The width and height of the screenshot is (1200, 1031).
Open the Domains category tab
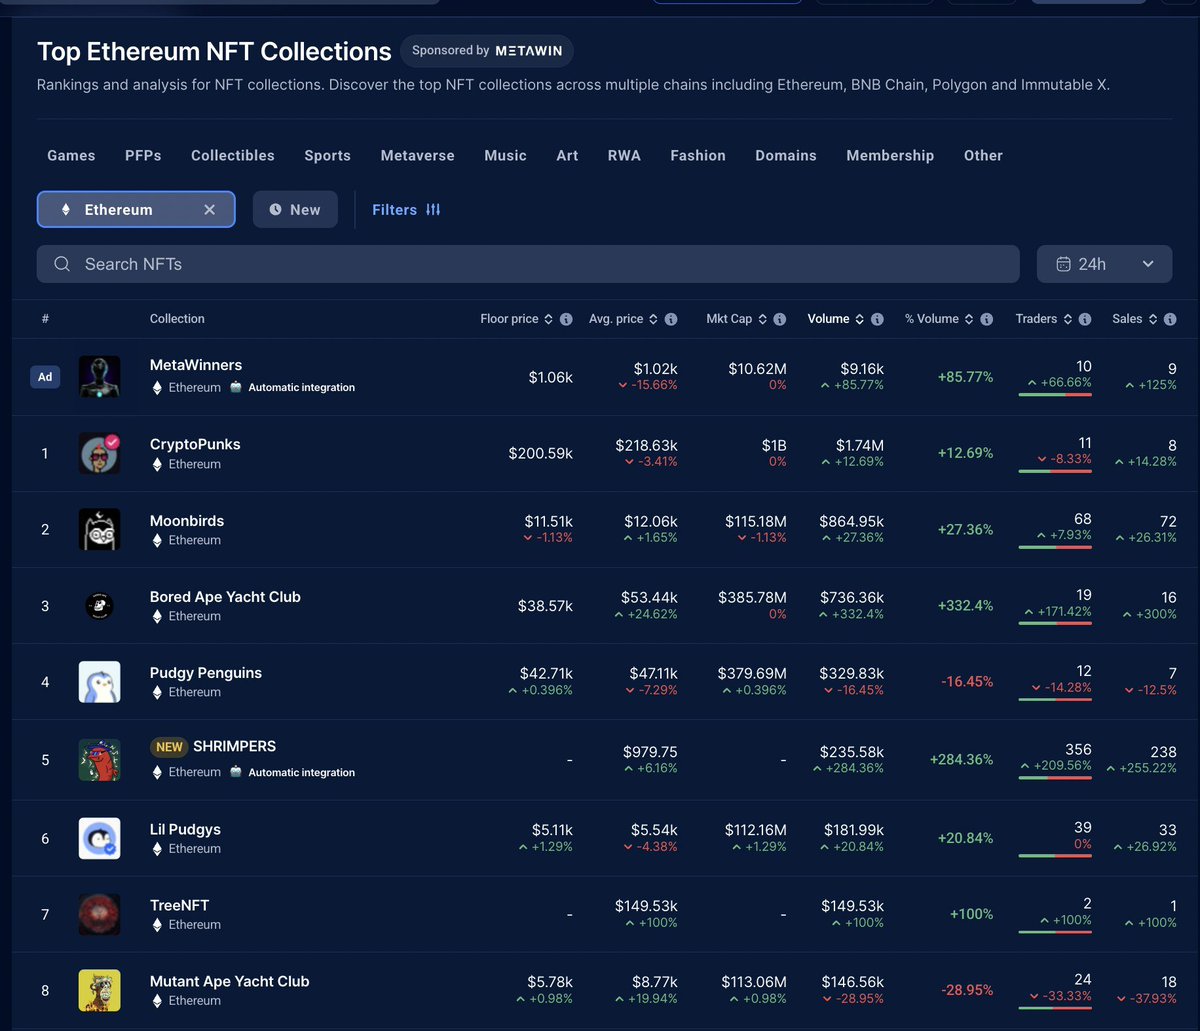coord(786,156)
